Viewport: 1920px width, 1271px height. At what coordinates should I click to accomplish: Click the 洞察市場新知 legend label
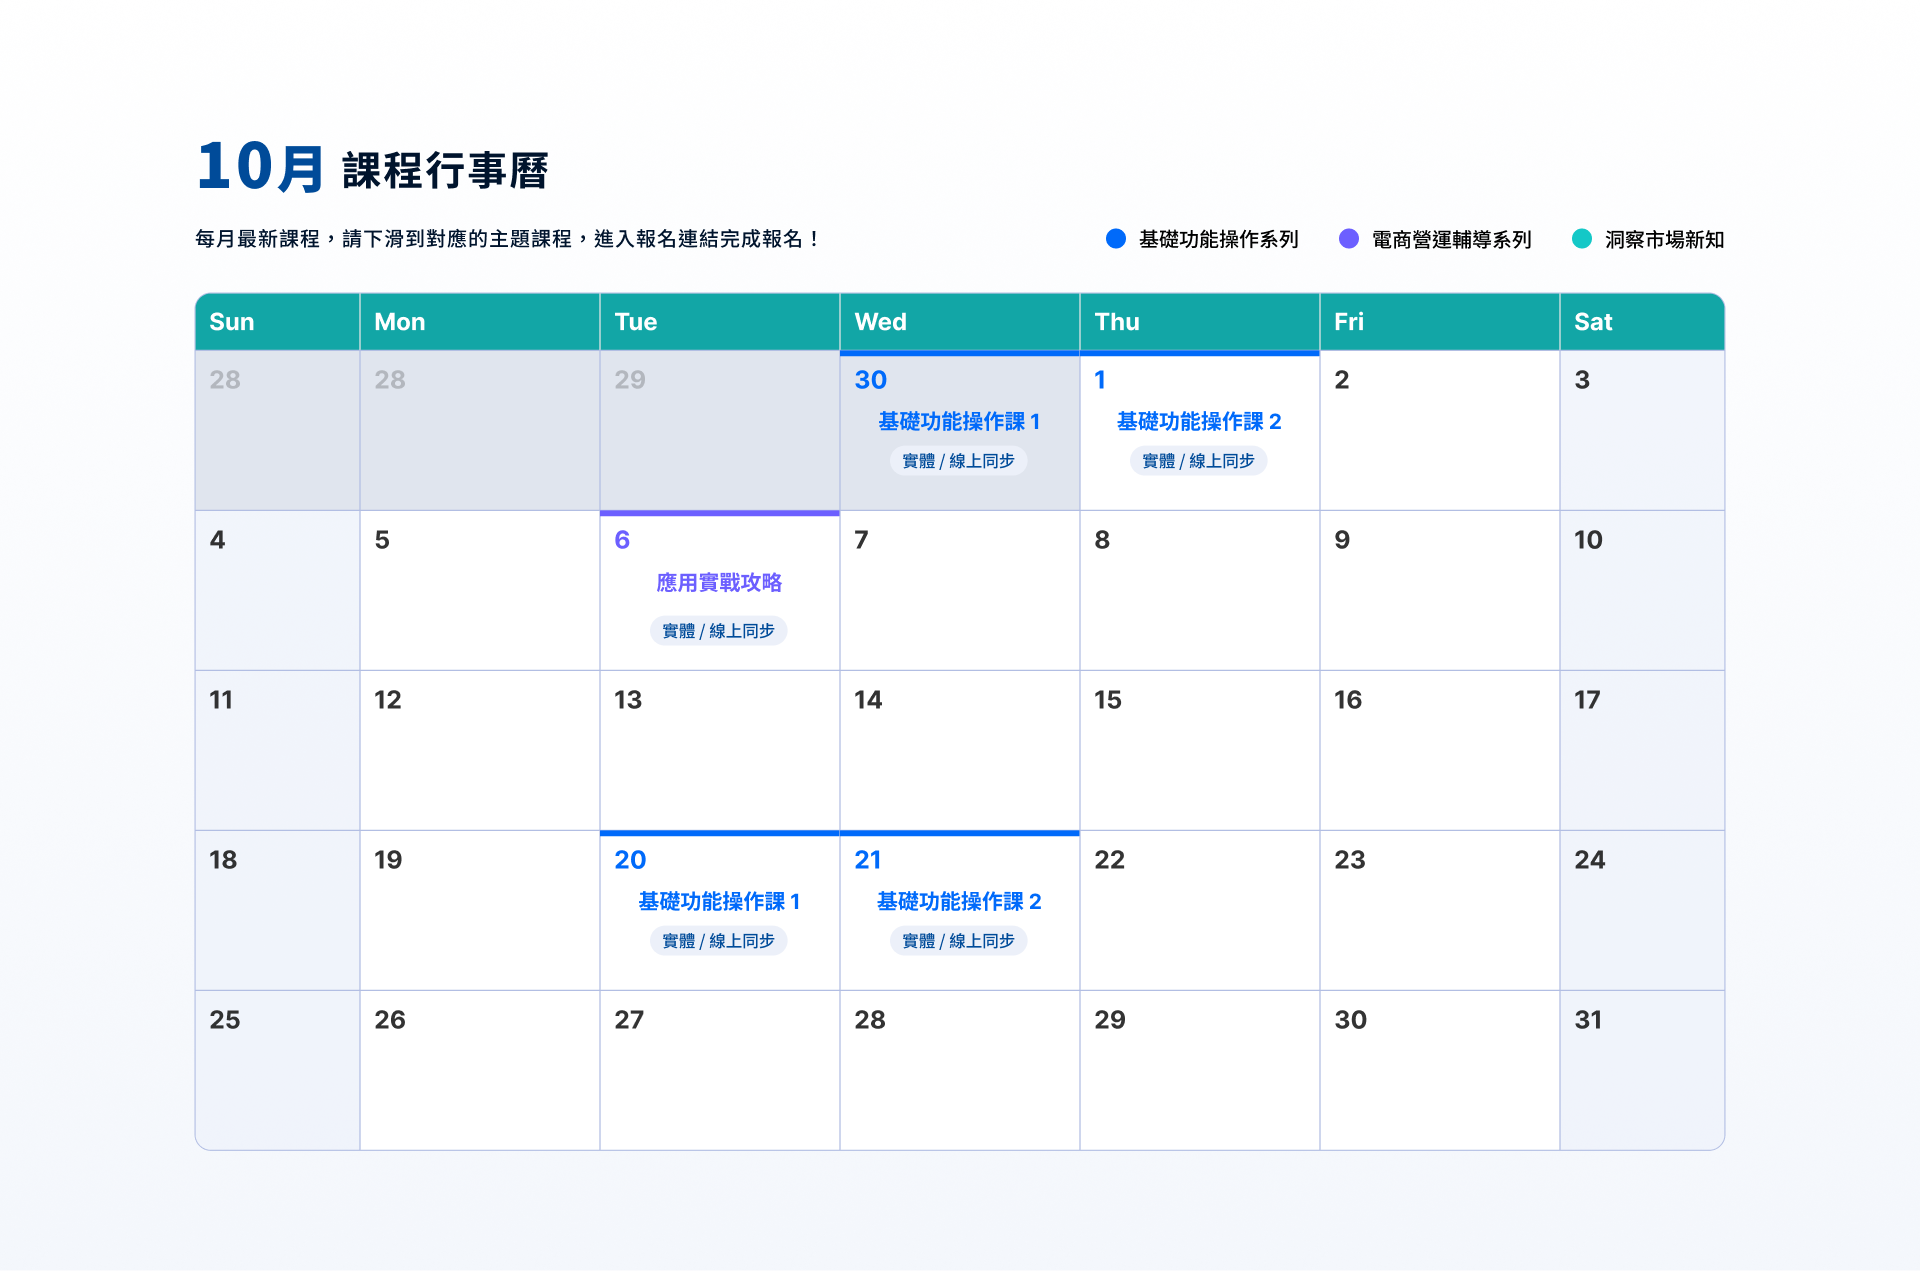1665,239
